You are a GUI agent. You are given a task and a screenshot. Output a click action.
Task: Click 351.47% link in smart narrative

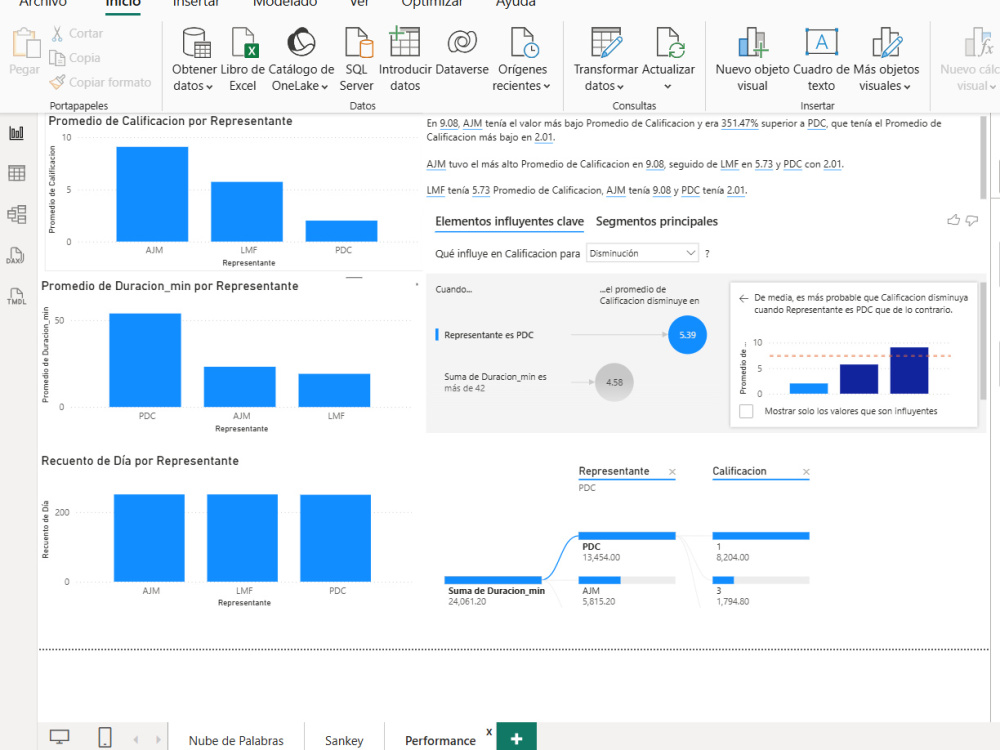(740, 123)
